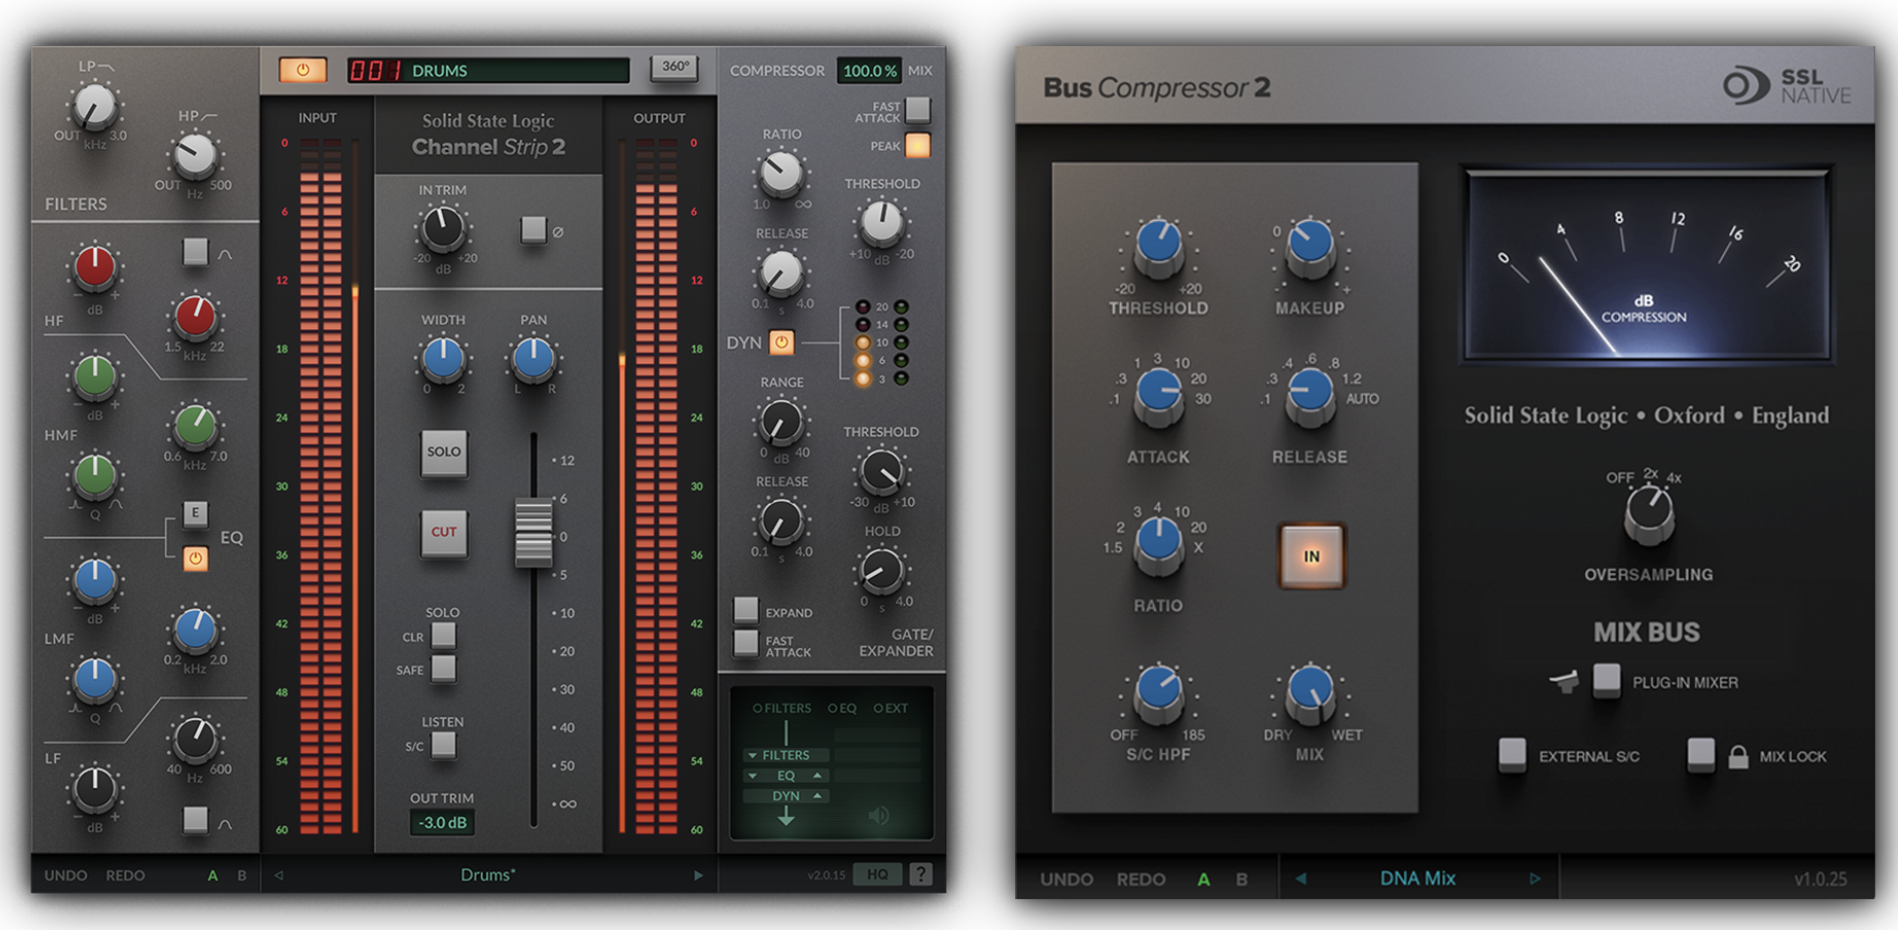Click the blue Width knob
Screen dimensions: 1898x930
click(442, 359)
